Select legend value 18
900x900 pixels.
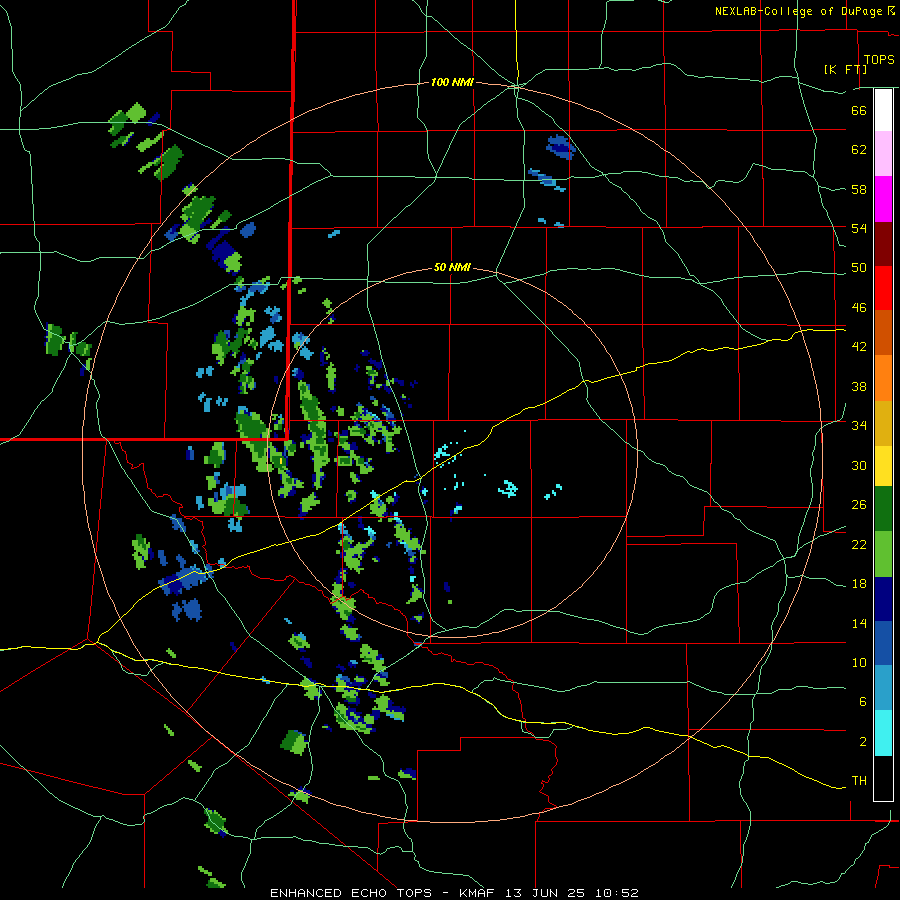(859, 584)
